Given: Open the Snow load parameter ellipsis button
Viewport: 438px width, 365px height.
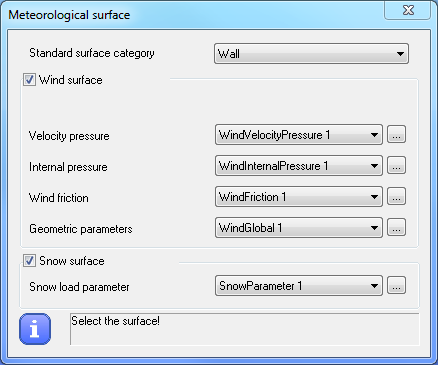Looking at the screenshot, I should click(x=396, y=285).
